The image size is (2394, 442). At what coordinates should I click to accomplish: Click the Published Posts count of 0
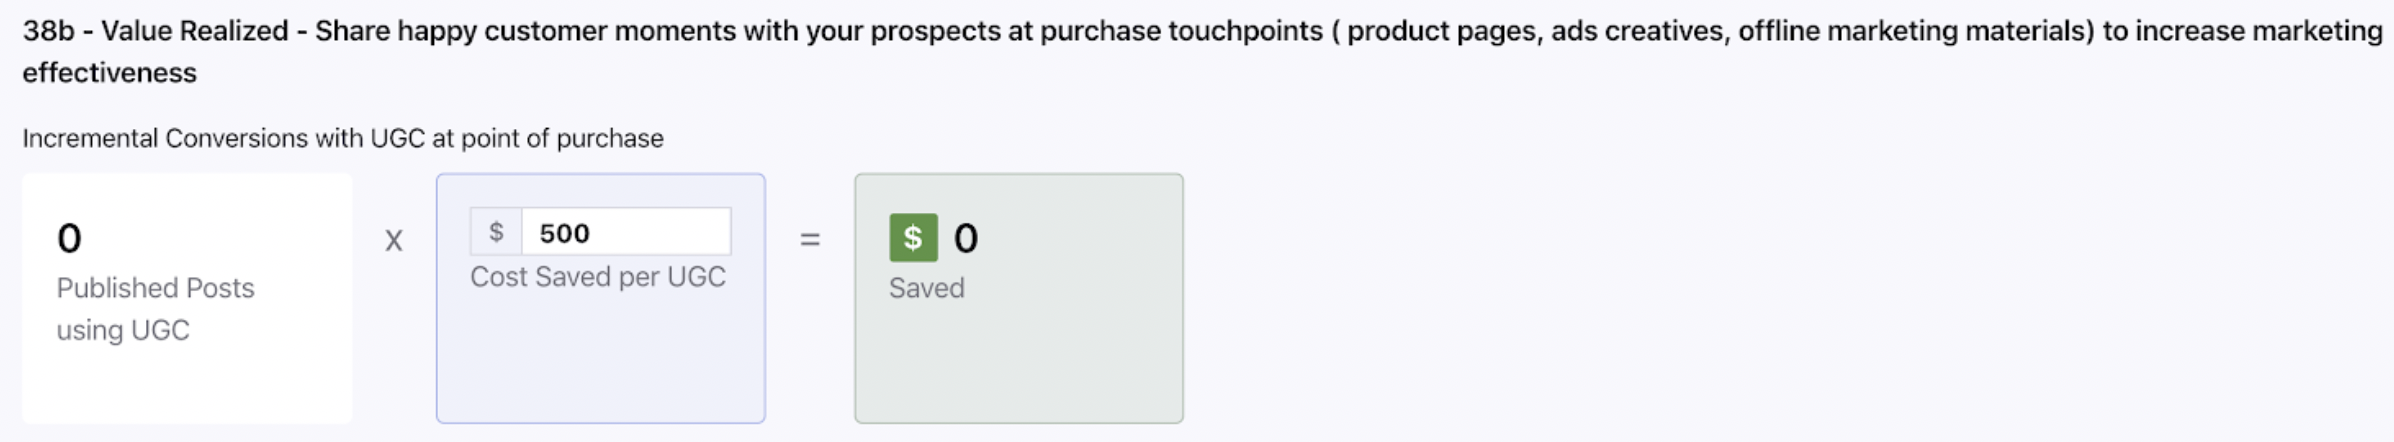(69, 238)
